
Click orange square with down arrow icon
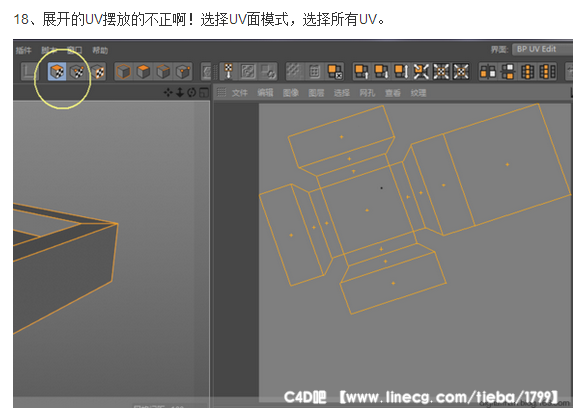coord(381,71)
